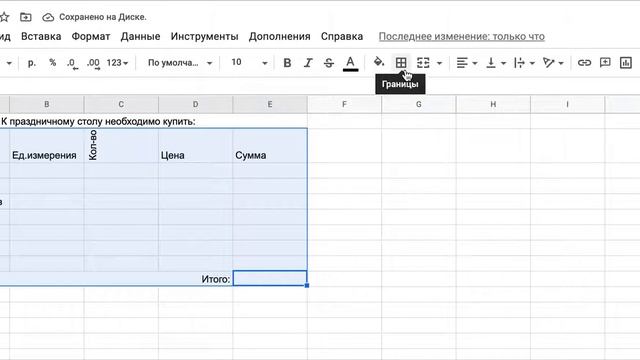Insert a comment
640x360 pixels.
click(605, 62)
